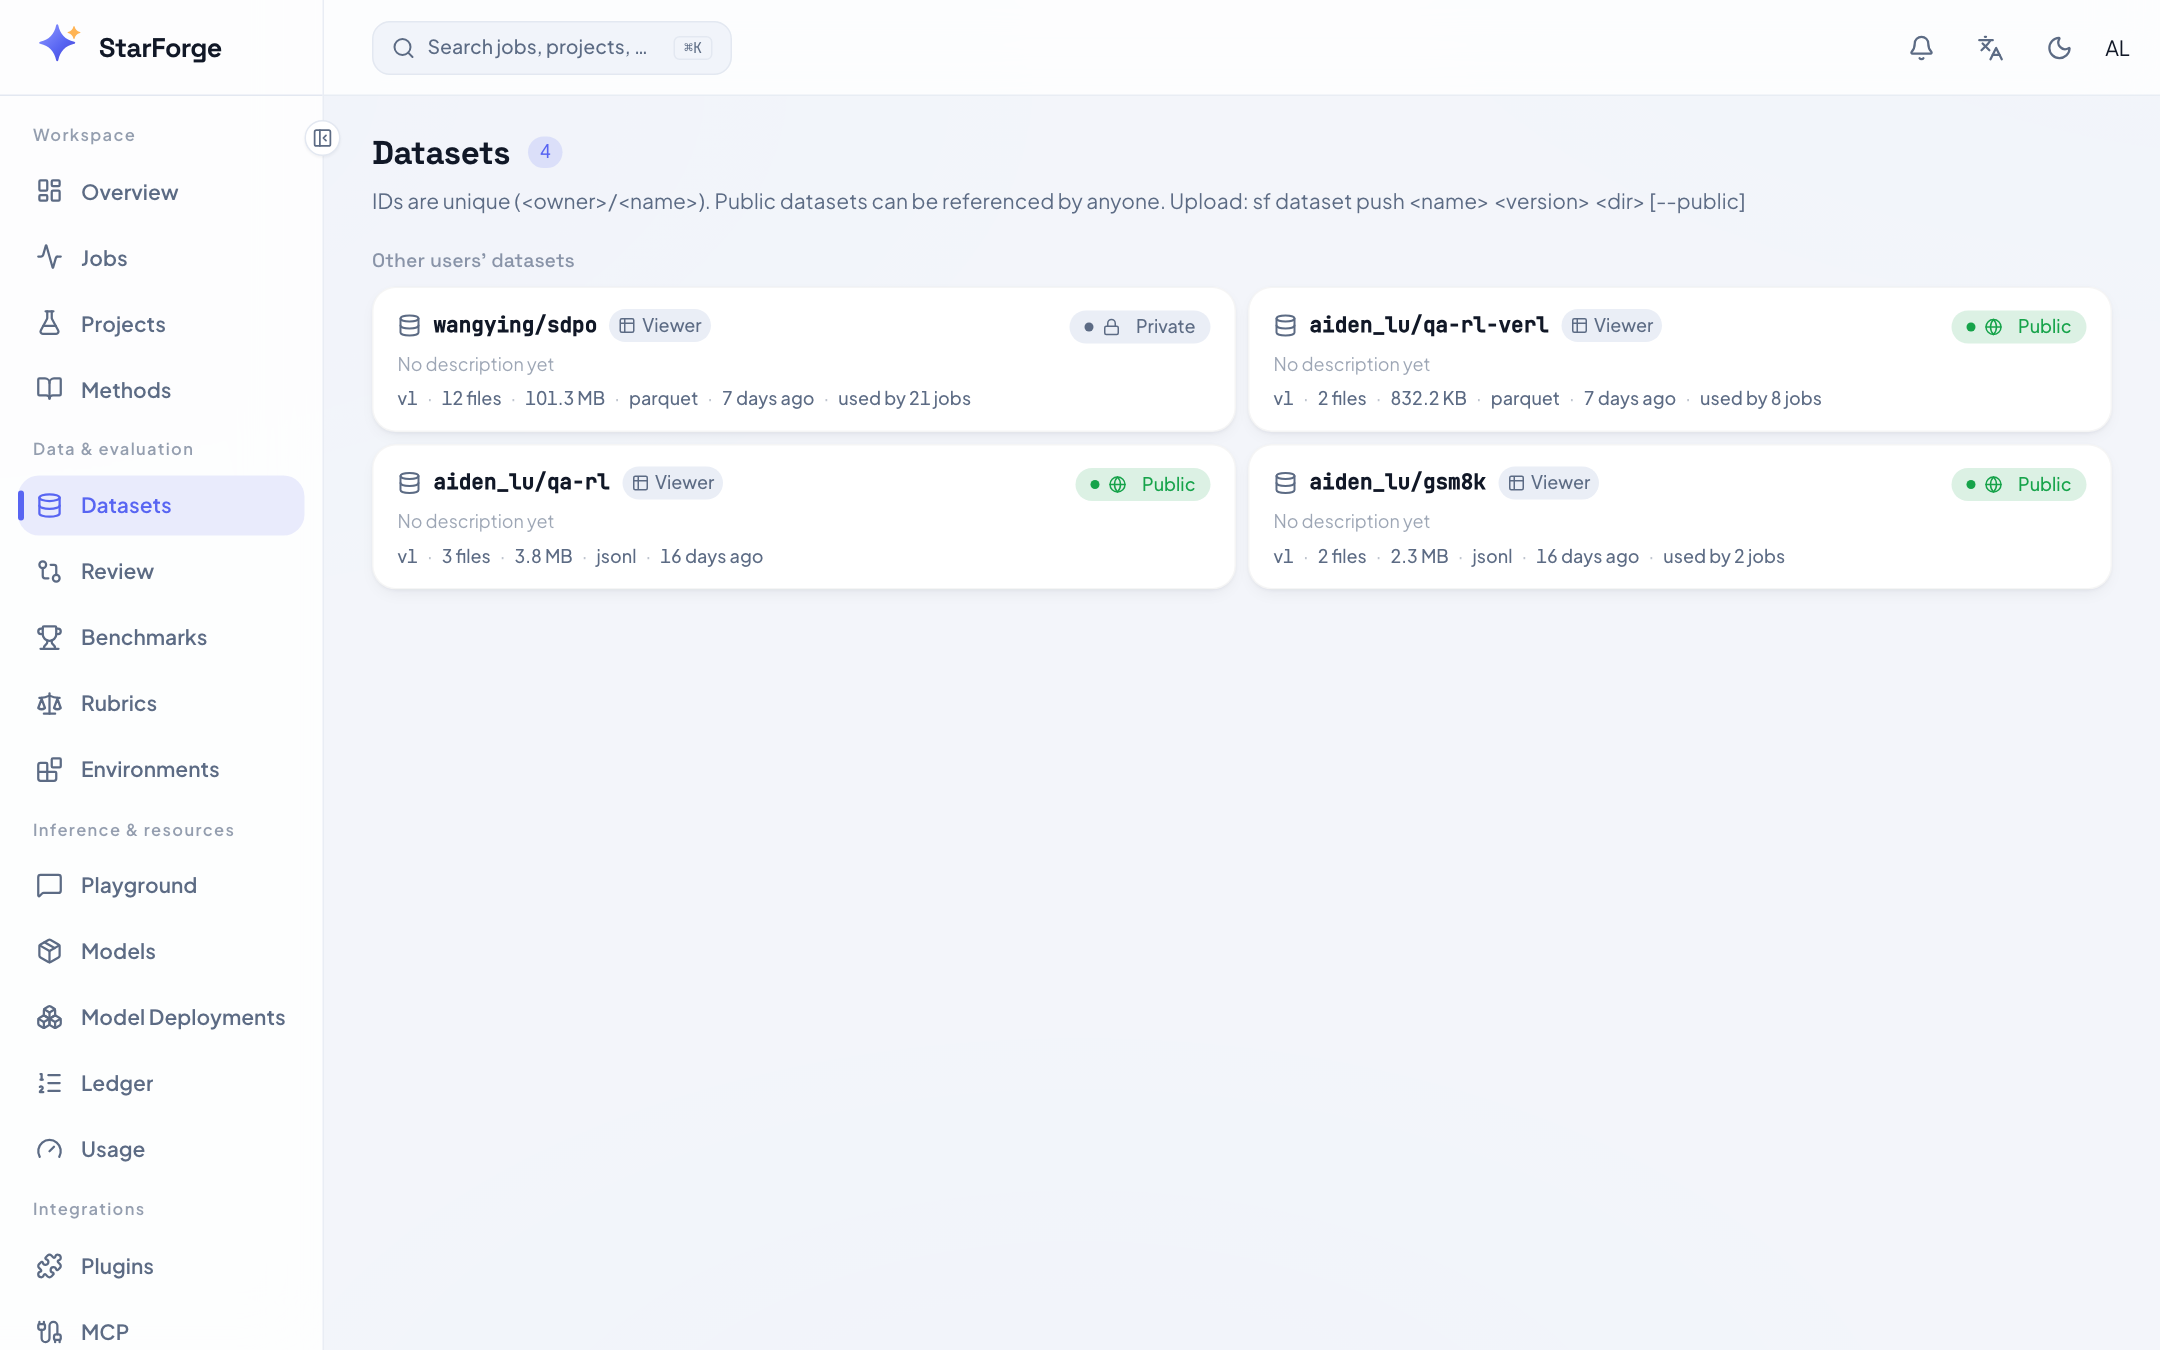Click the datasets count badge 4
Image resolution: width=2160 pixels, height=1350 pixels.
[x=545, y=152]
